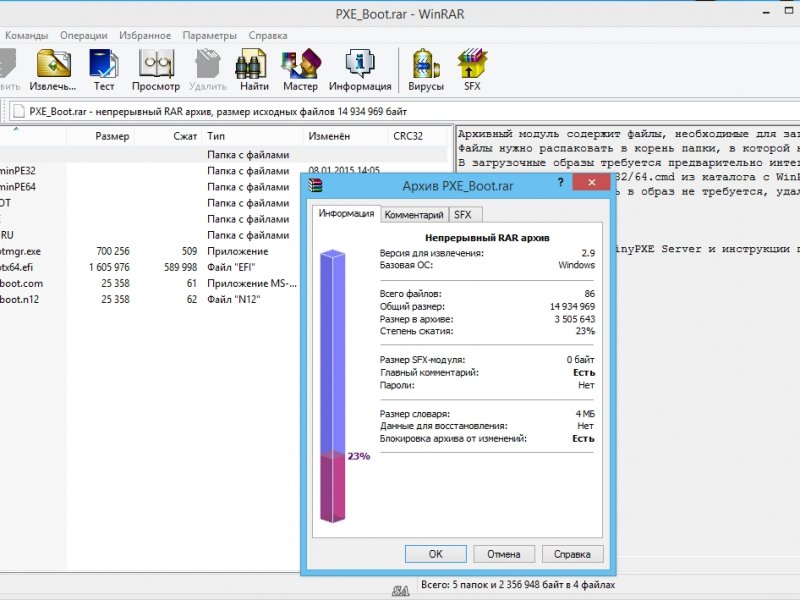The image size is (800, 600).
Task: Click the SFX toolbar icon
Action: [x=472, y=70]
